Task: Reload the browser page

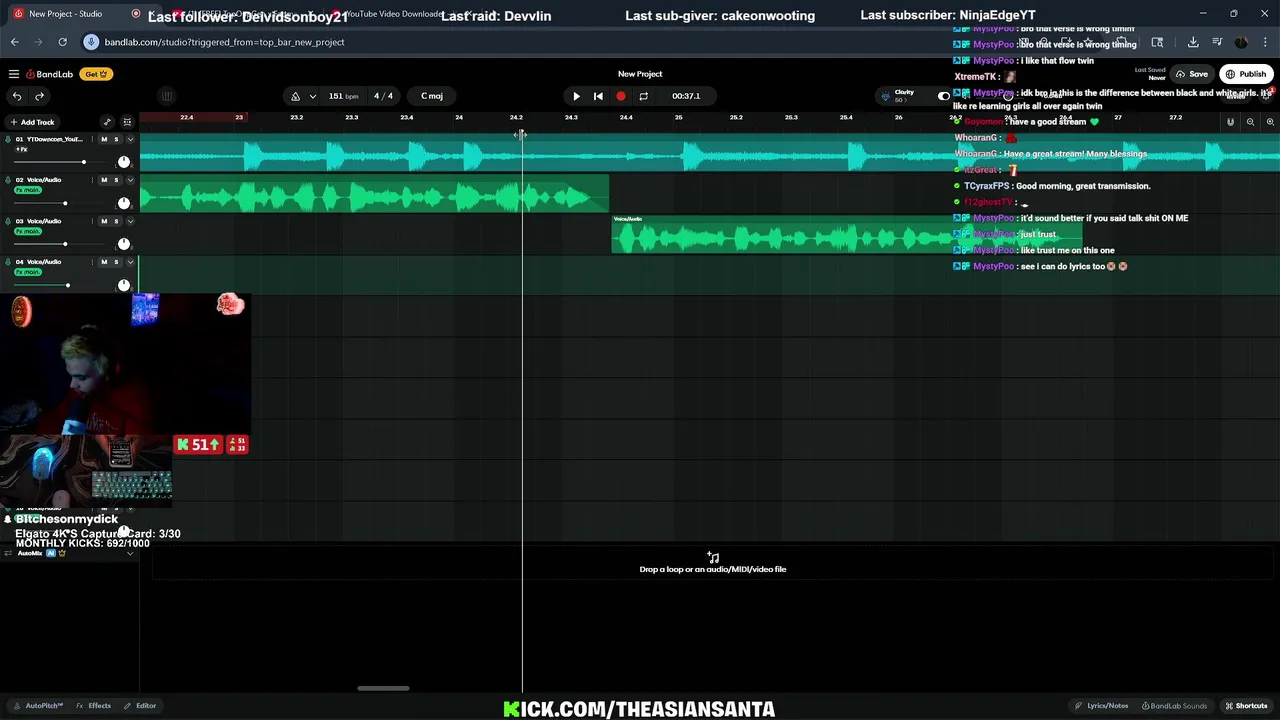Action: point(62,42)
